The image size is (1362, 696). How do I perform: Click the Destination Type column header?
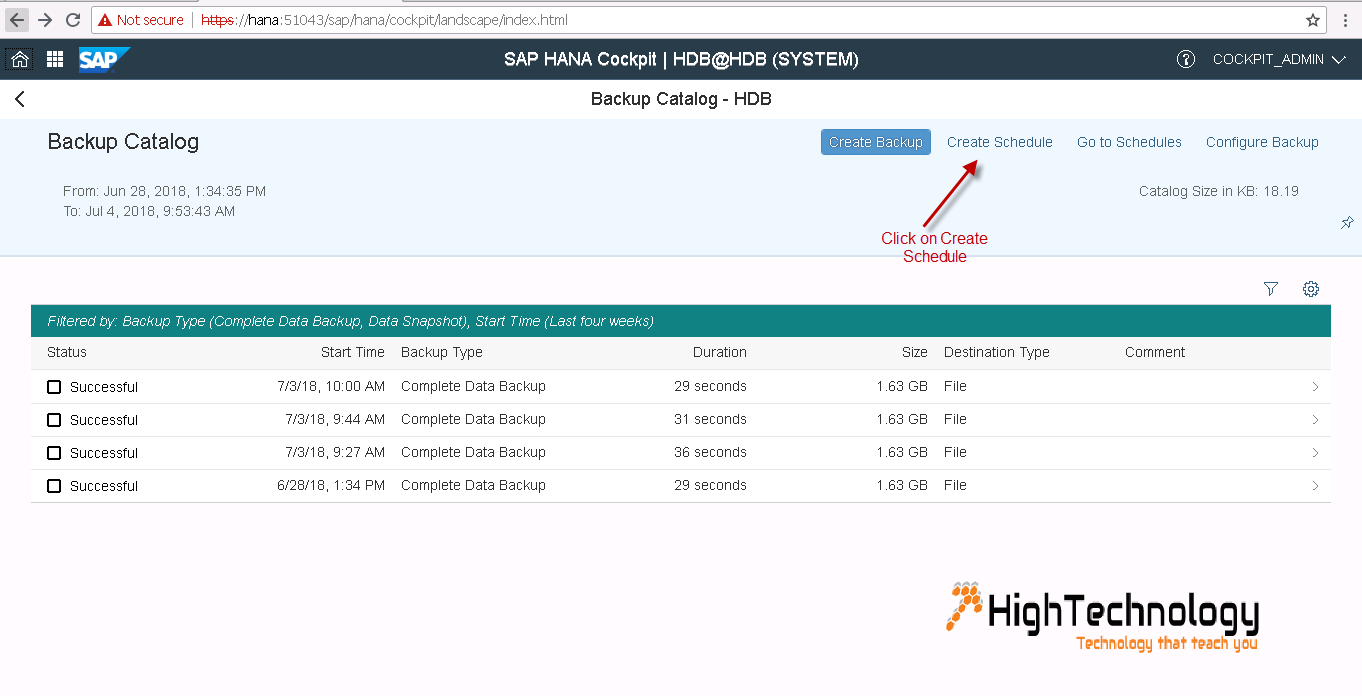[x=997, y=352]
